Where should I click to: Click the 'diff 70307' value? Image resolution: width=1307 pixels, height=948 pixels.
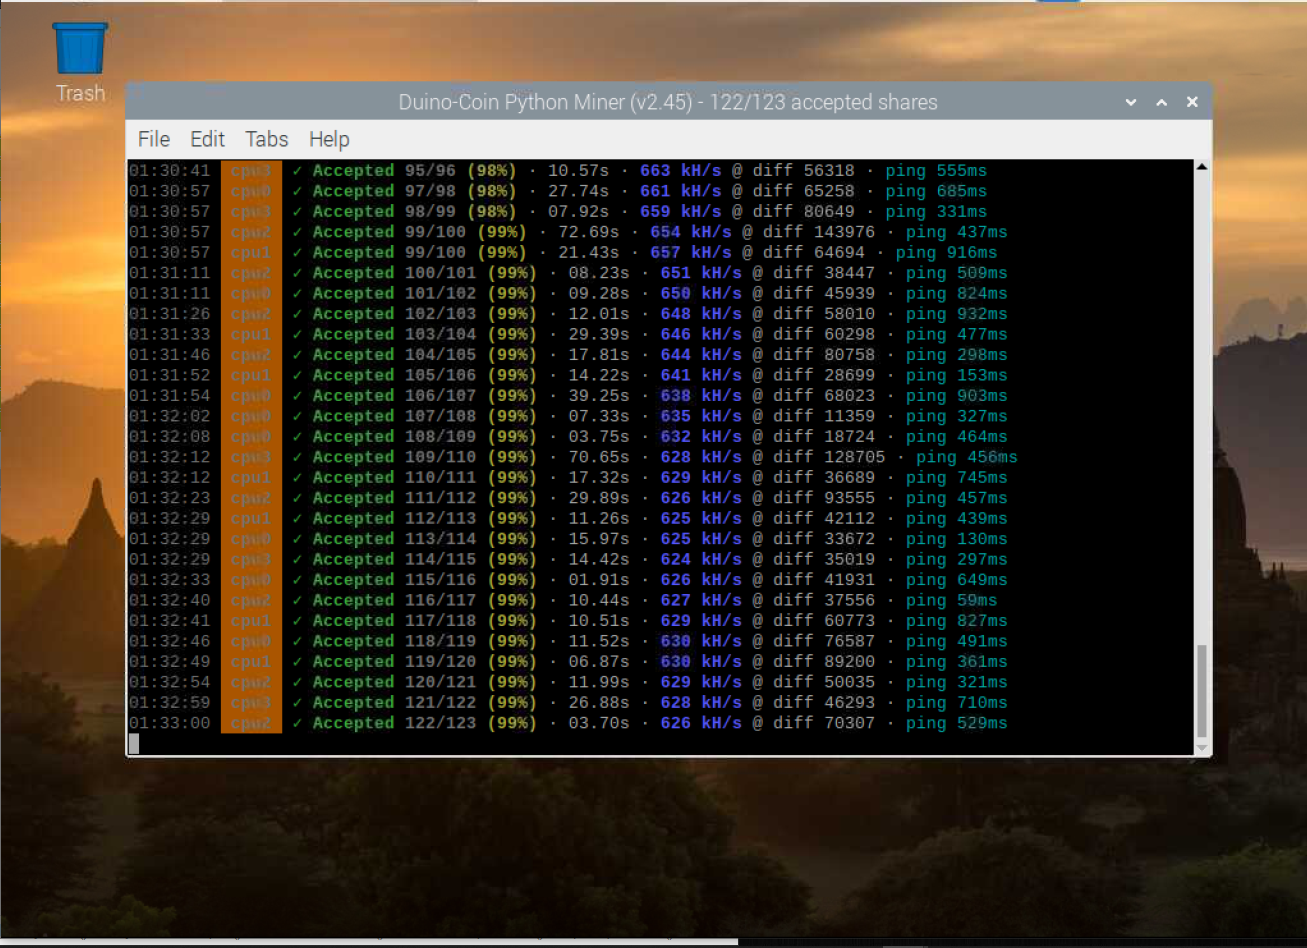click(813, 723)
